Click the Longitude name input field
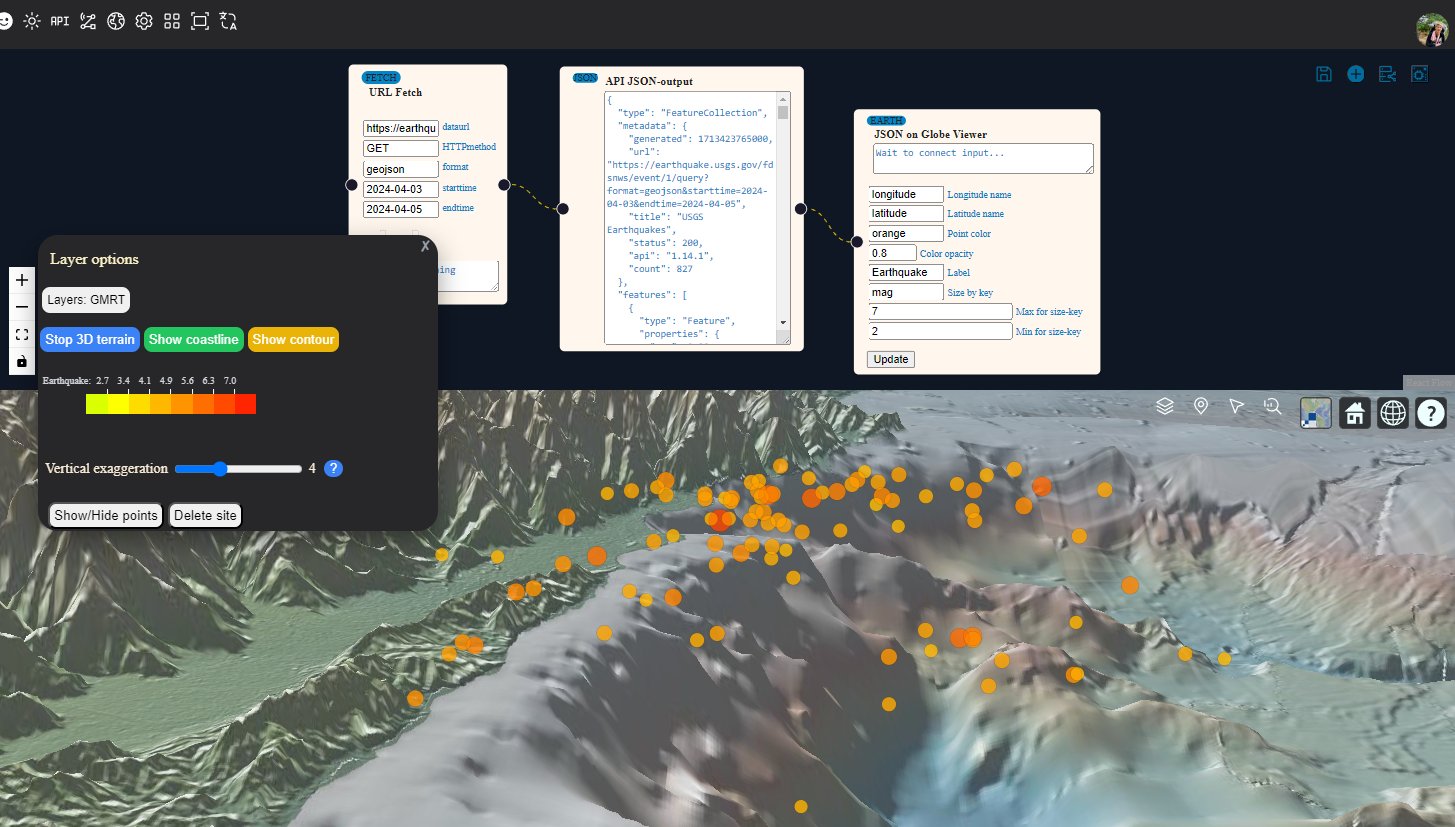This screenshot has width=1455, height=827. click(906, 194)
